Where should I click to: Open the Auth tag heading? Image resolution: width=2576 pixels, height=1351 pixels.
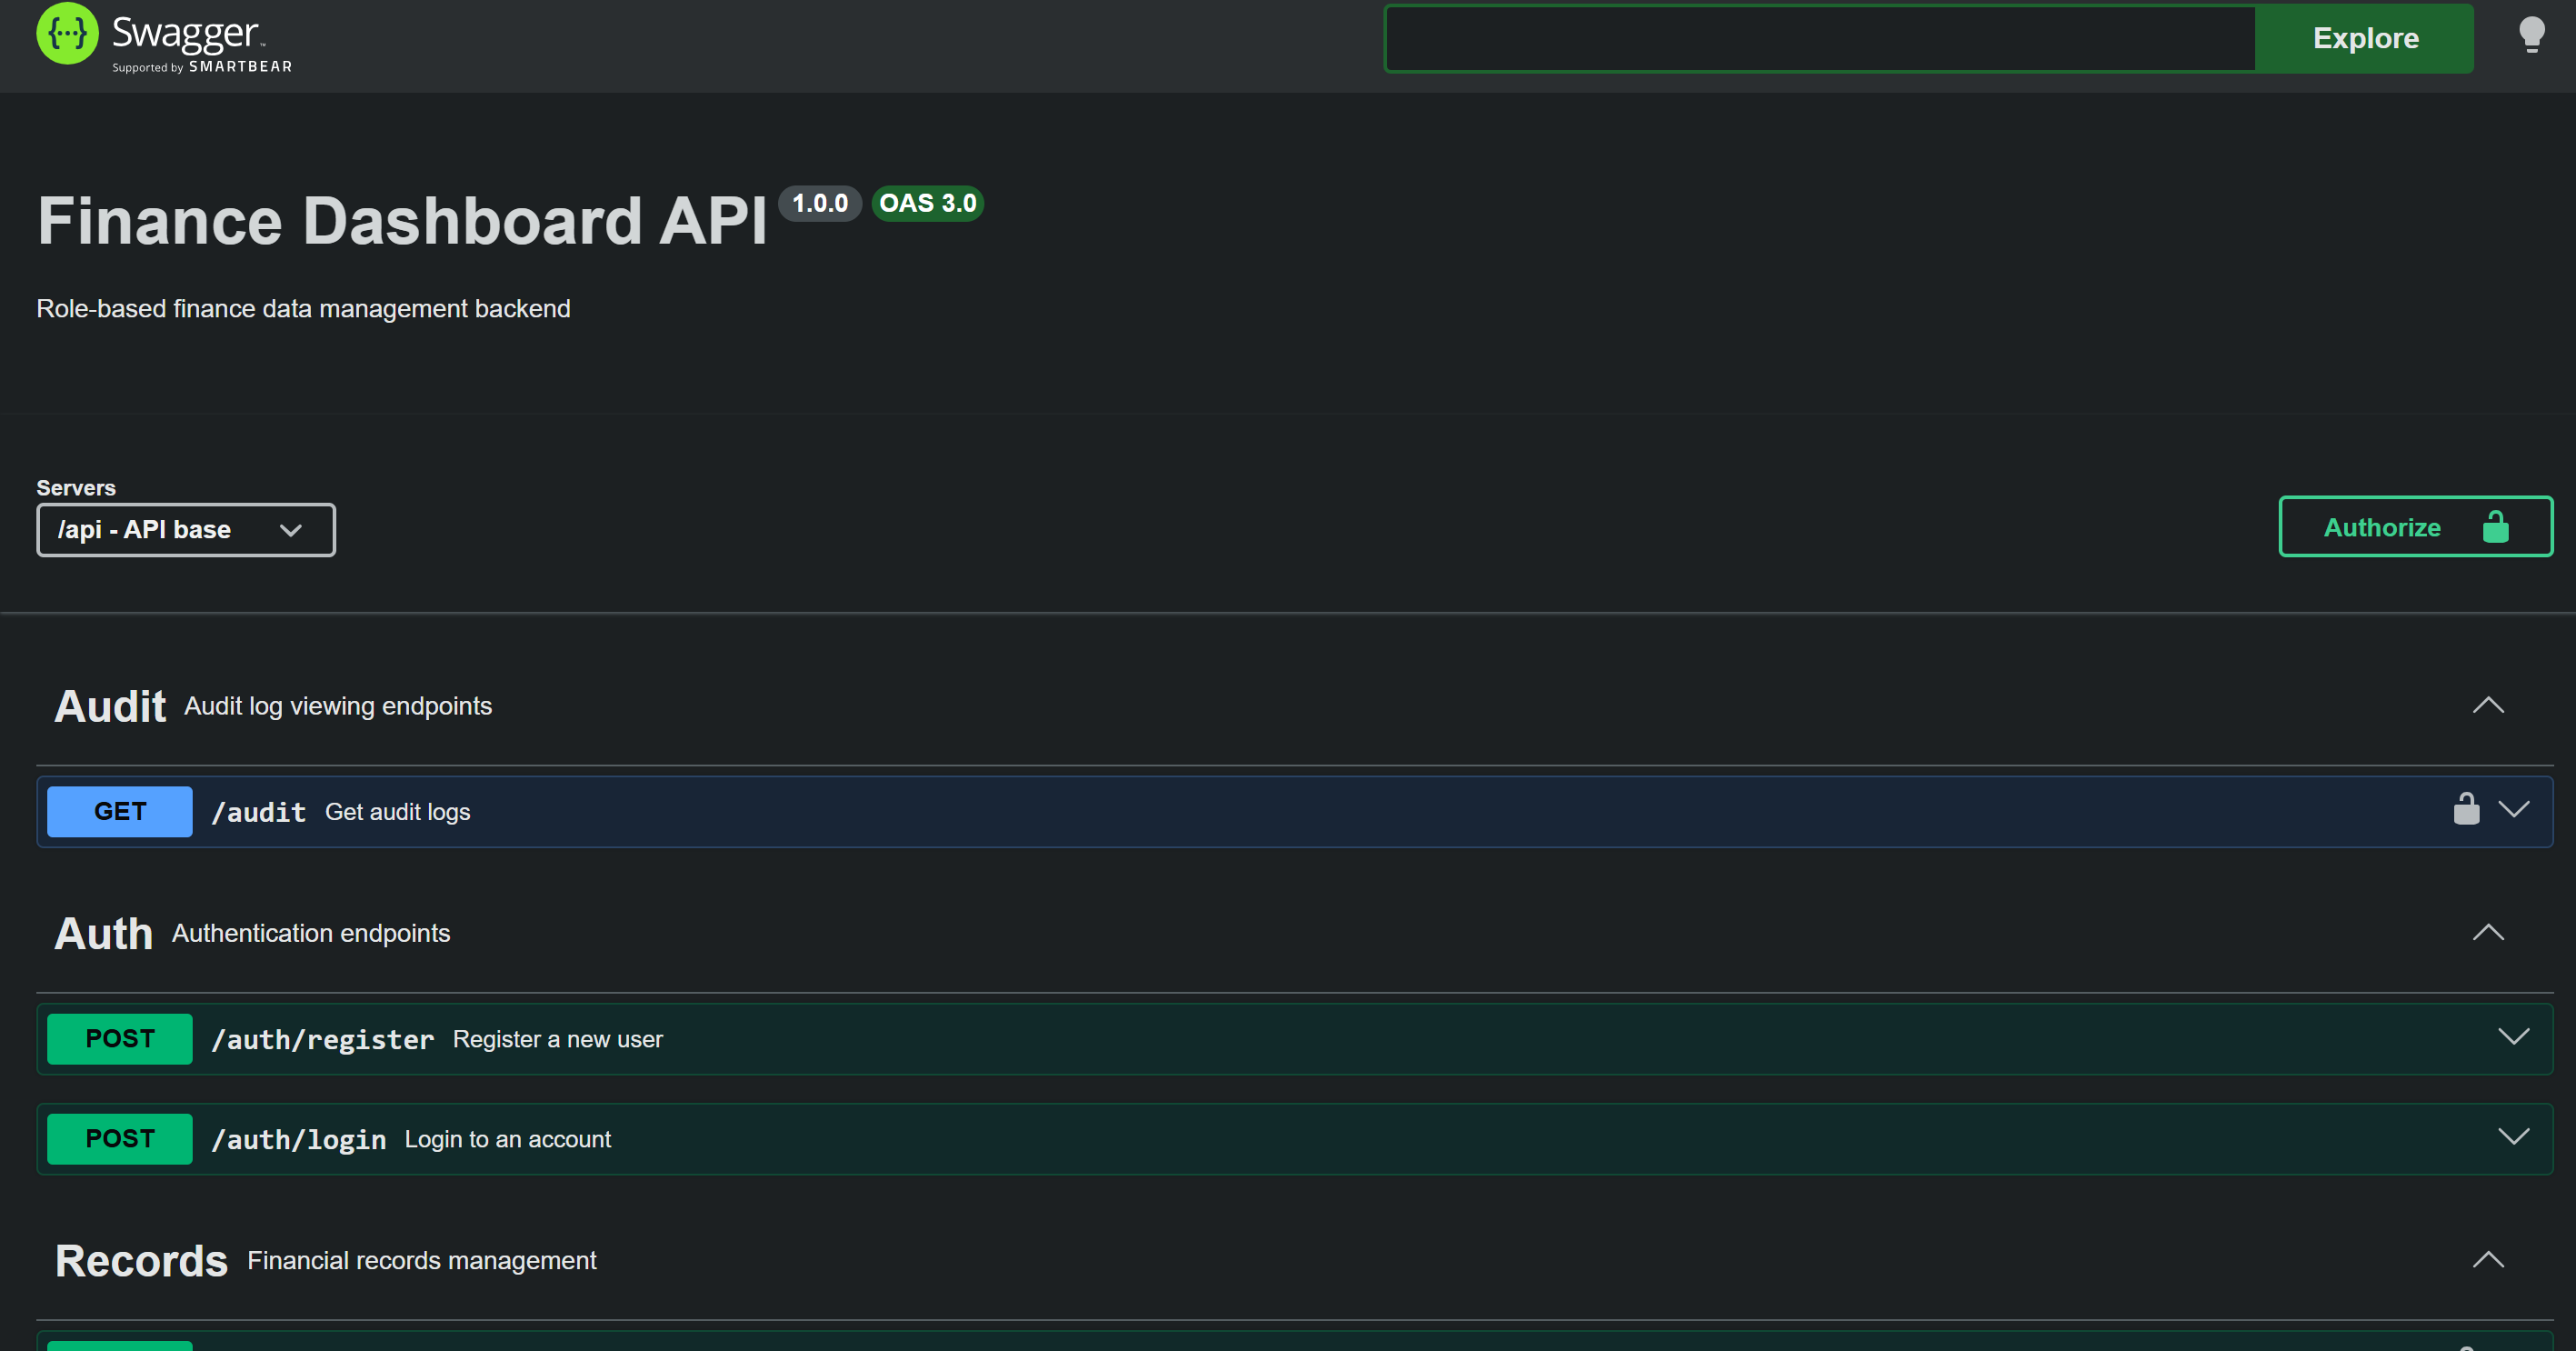[x=103, y=934]
